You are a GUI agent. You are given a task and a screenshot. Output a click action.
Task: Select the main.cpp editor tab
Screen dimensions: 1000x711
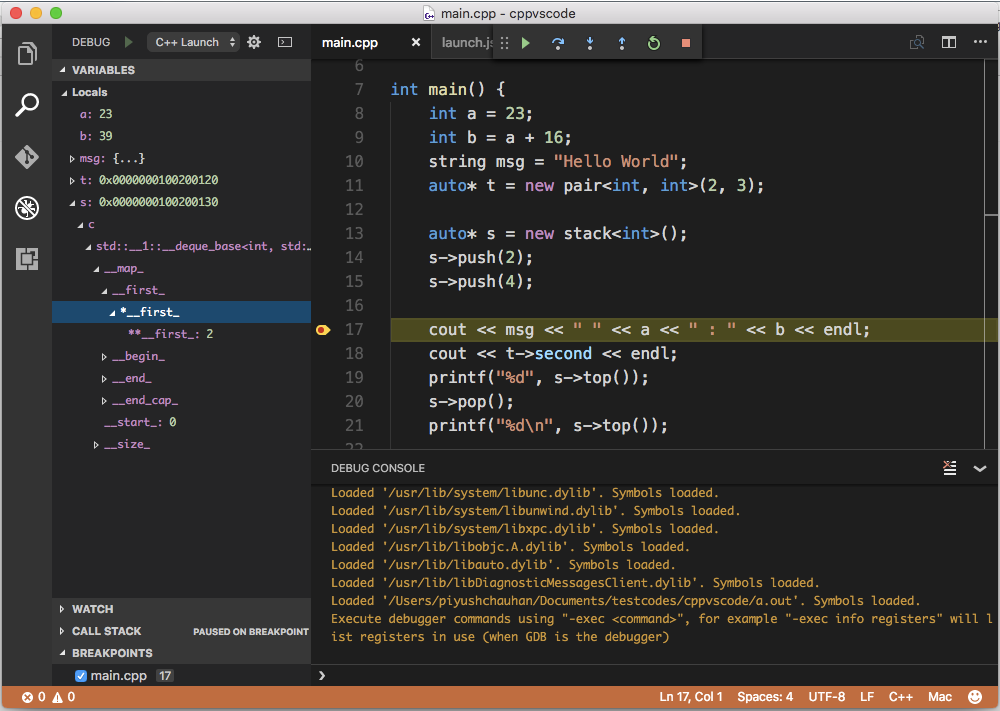(349, 43)
